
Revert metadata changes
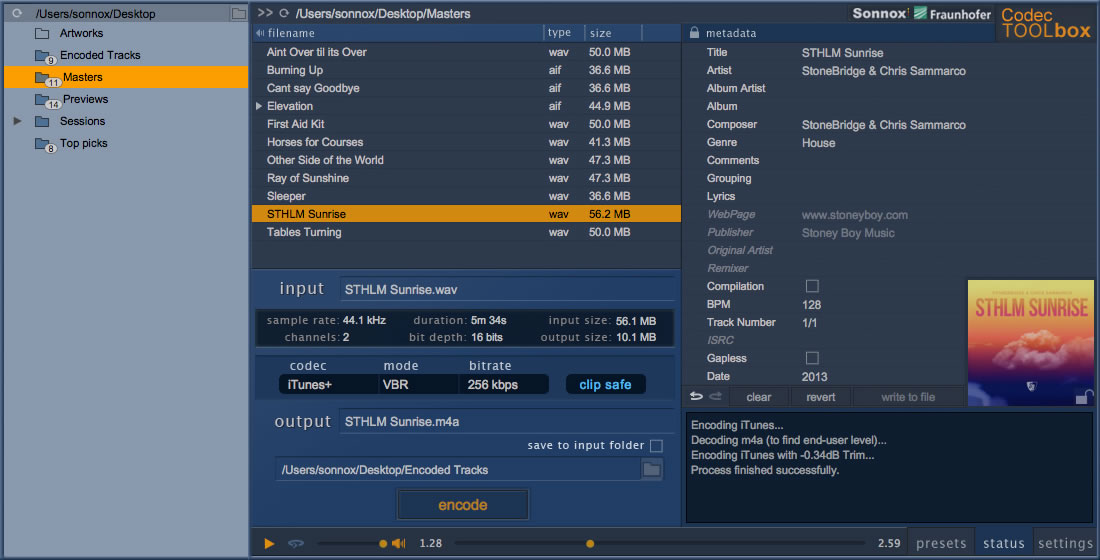click(821, 397)
